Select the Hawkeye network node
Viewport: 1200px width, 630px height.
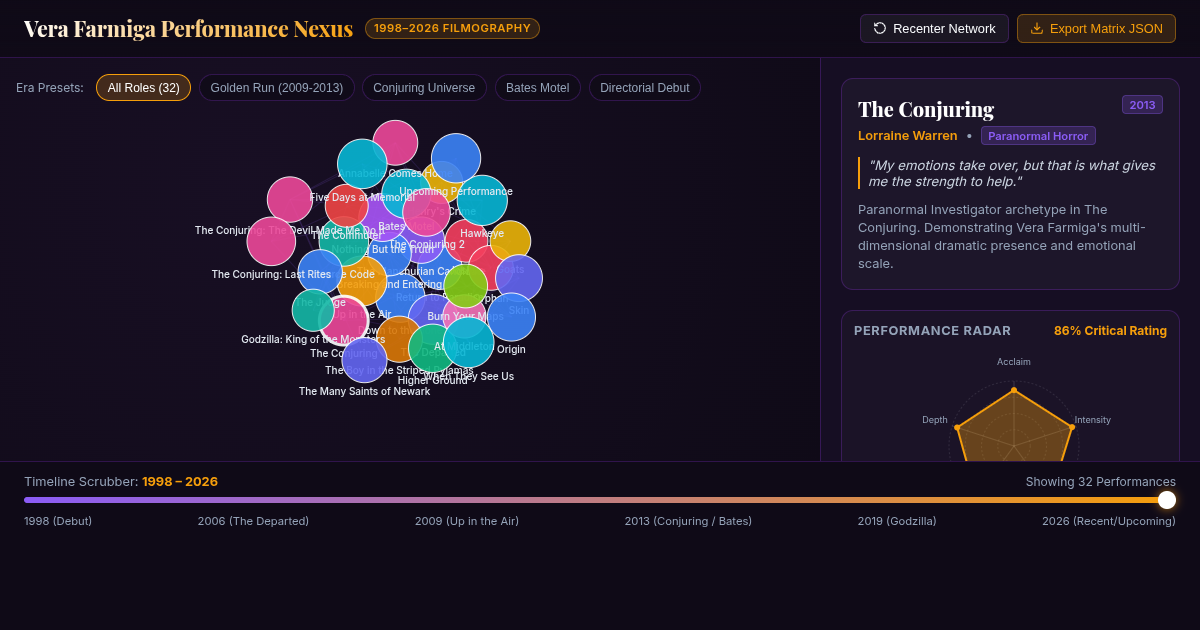pos(482,200)
